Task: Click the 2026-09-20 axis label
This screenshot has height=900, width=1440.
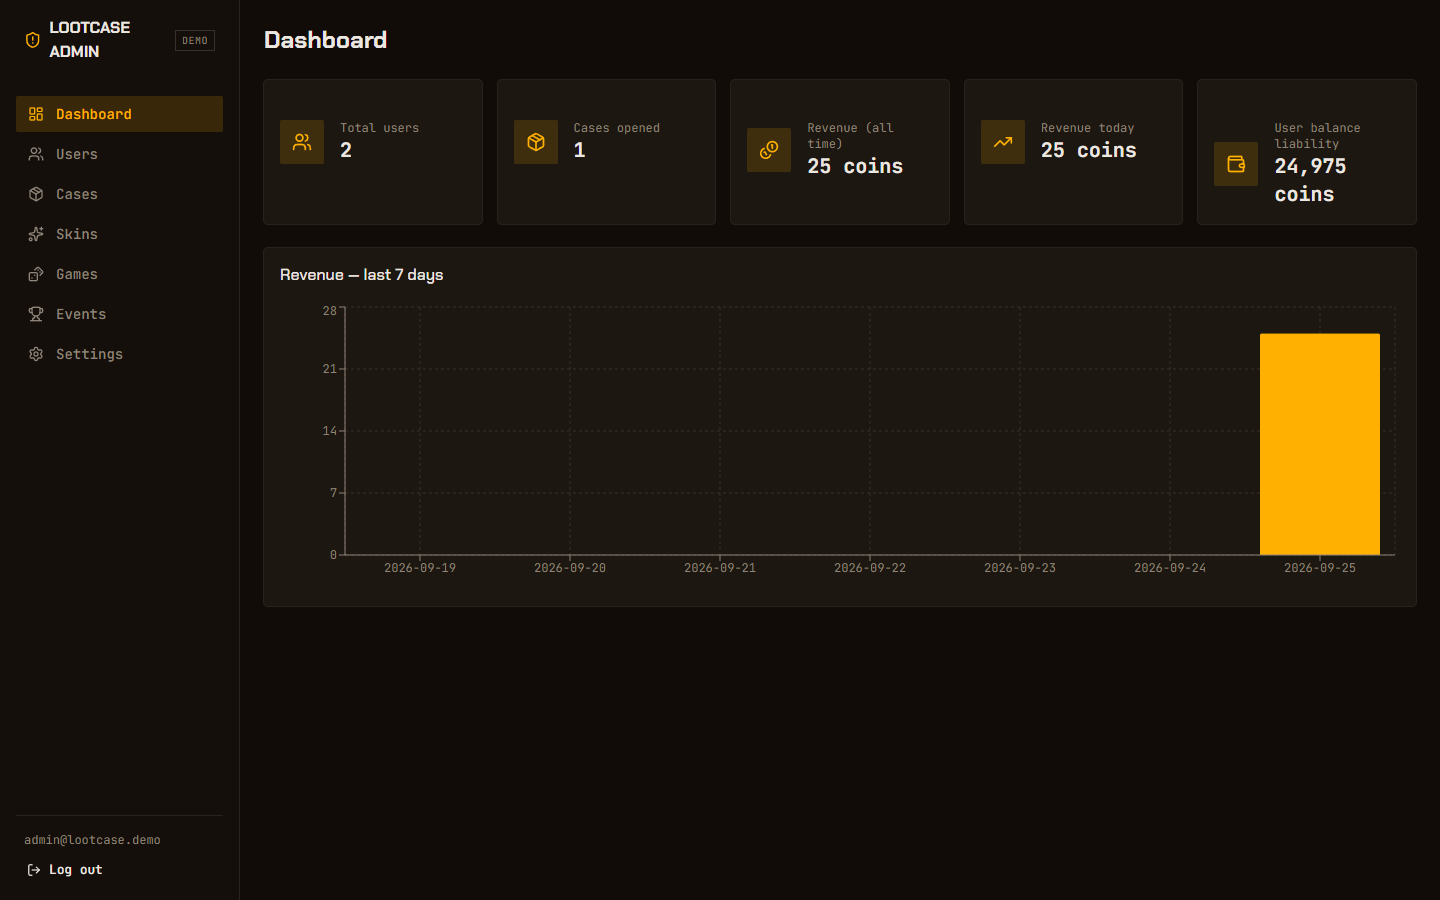Action: coord(570,568)
